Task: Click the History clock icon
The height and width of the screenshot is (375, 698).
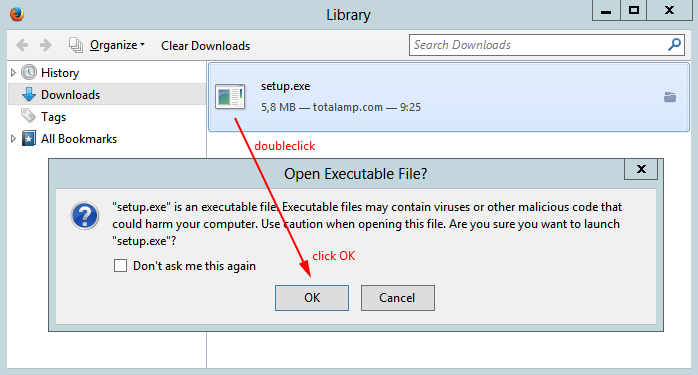Action: click(x=29, y=72)
